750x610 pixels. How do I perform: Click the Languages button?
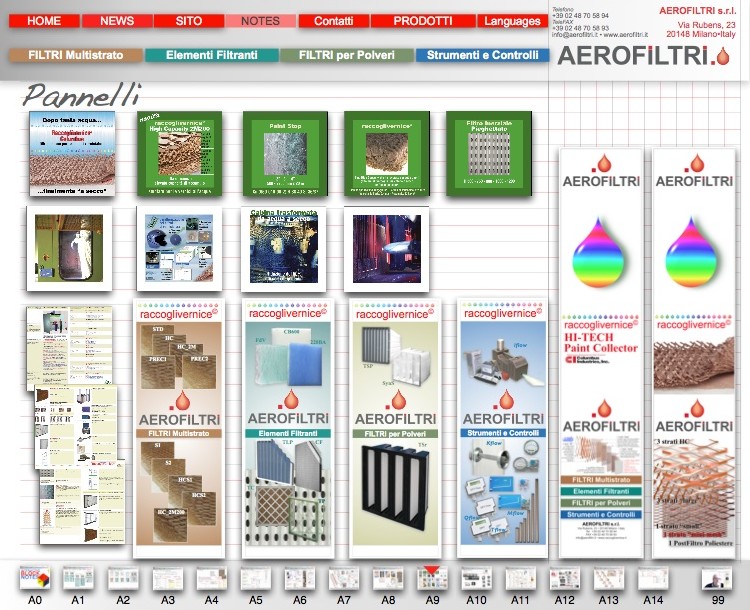pyautogui.click(x=512, y=21)
